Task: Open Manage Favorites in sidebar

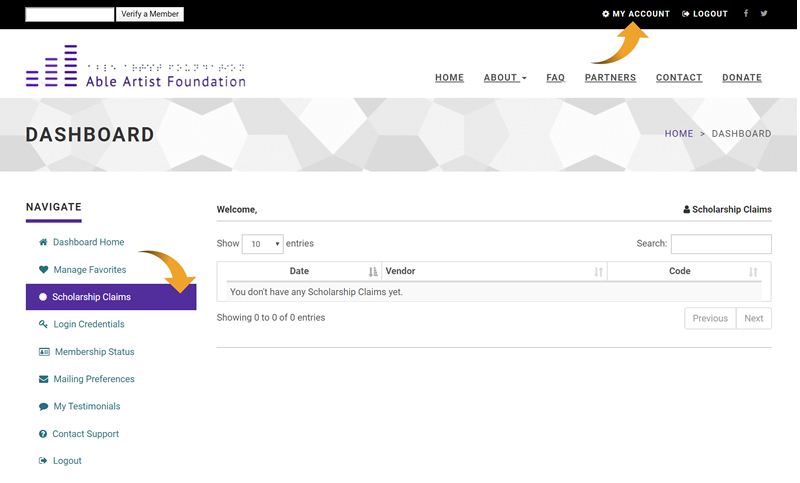Action: (90, 269)
